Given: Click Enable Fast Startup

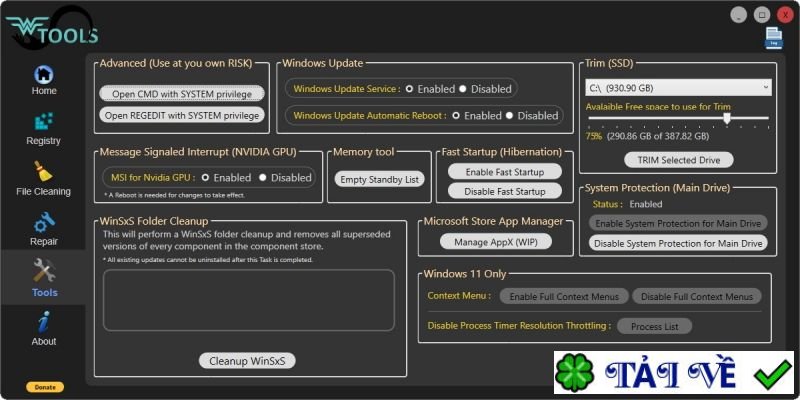Looking at the screenshot, I should (x=505, y=172).
